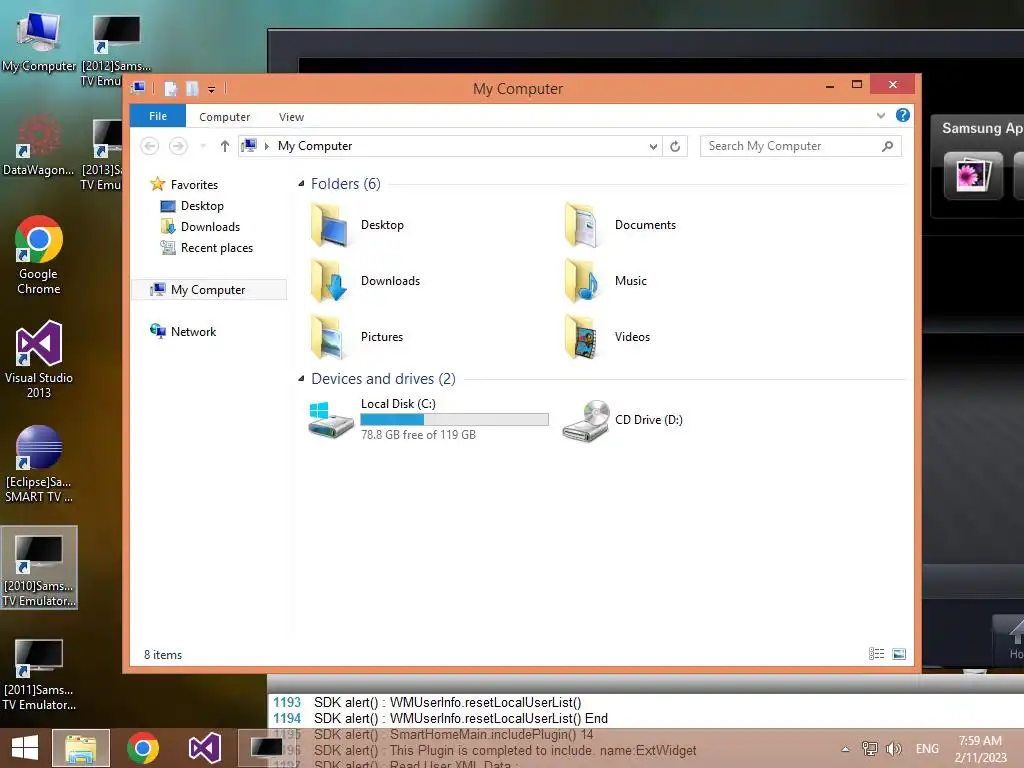Image resolution: width=1024 pixels, height=768 pixels.
Task: Click the '8 items' status text
Action: 163,655
